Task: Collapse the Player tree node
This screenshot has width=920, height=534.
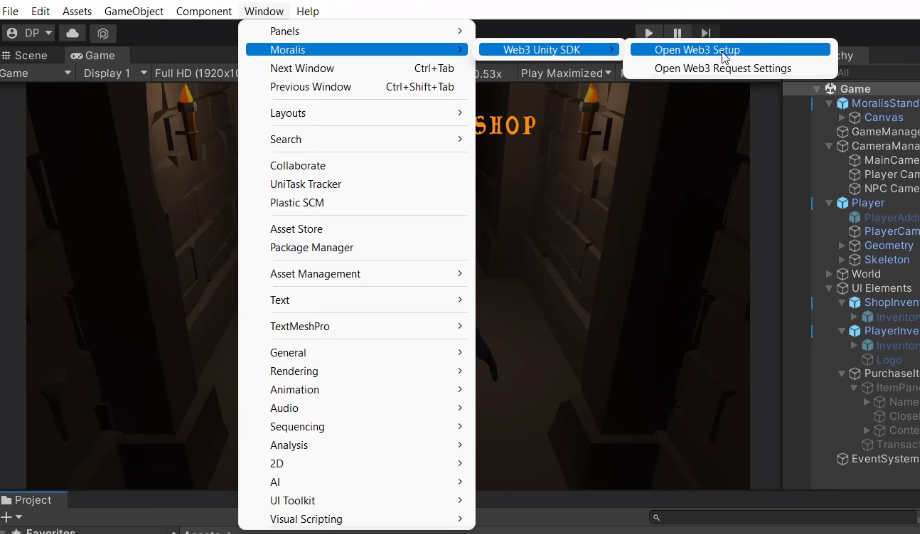Action: point(829,203)
